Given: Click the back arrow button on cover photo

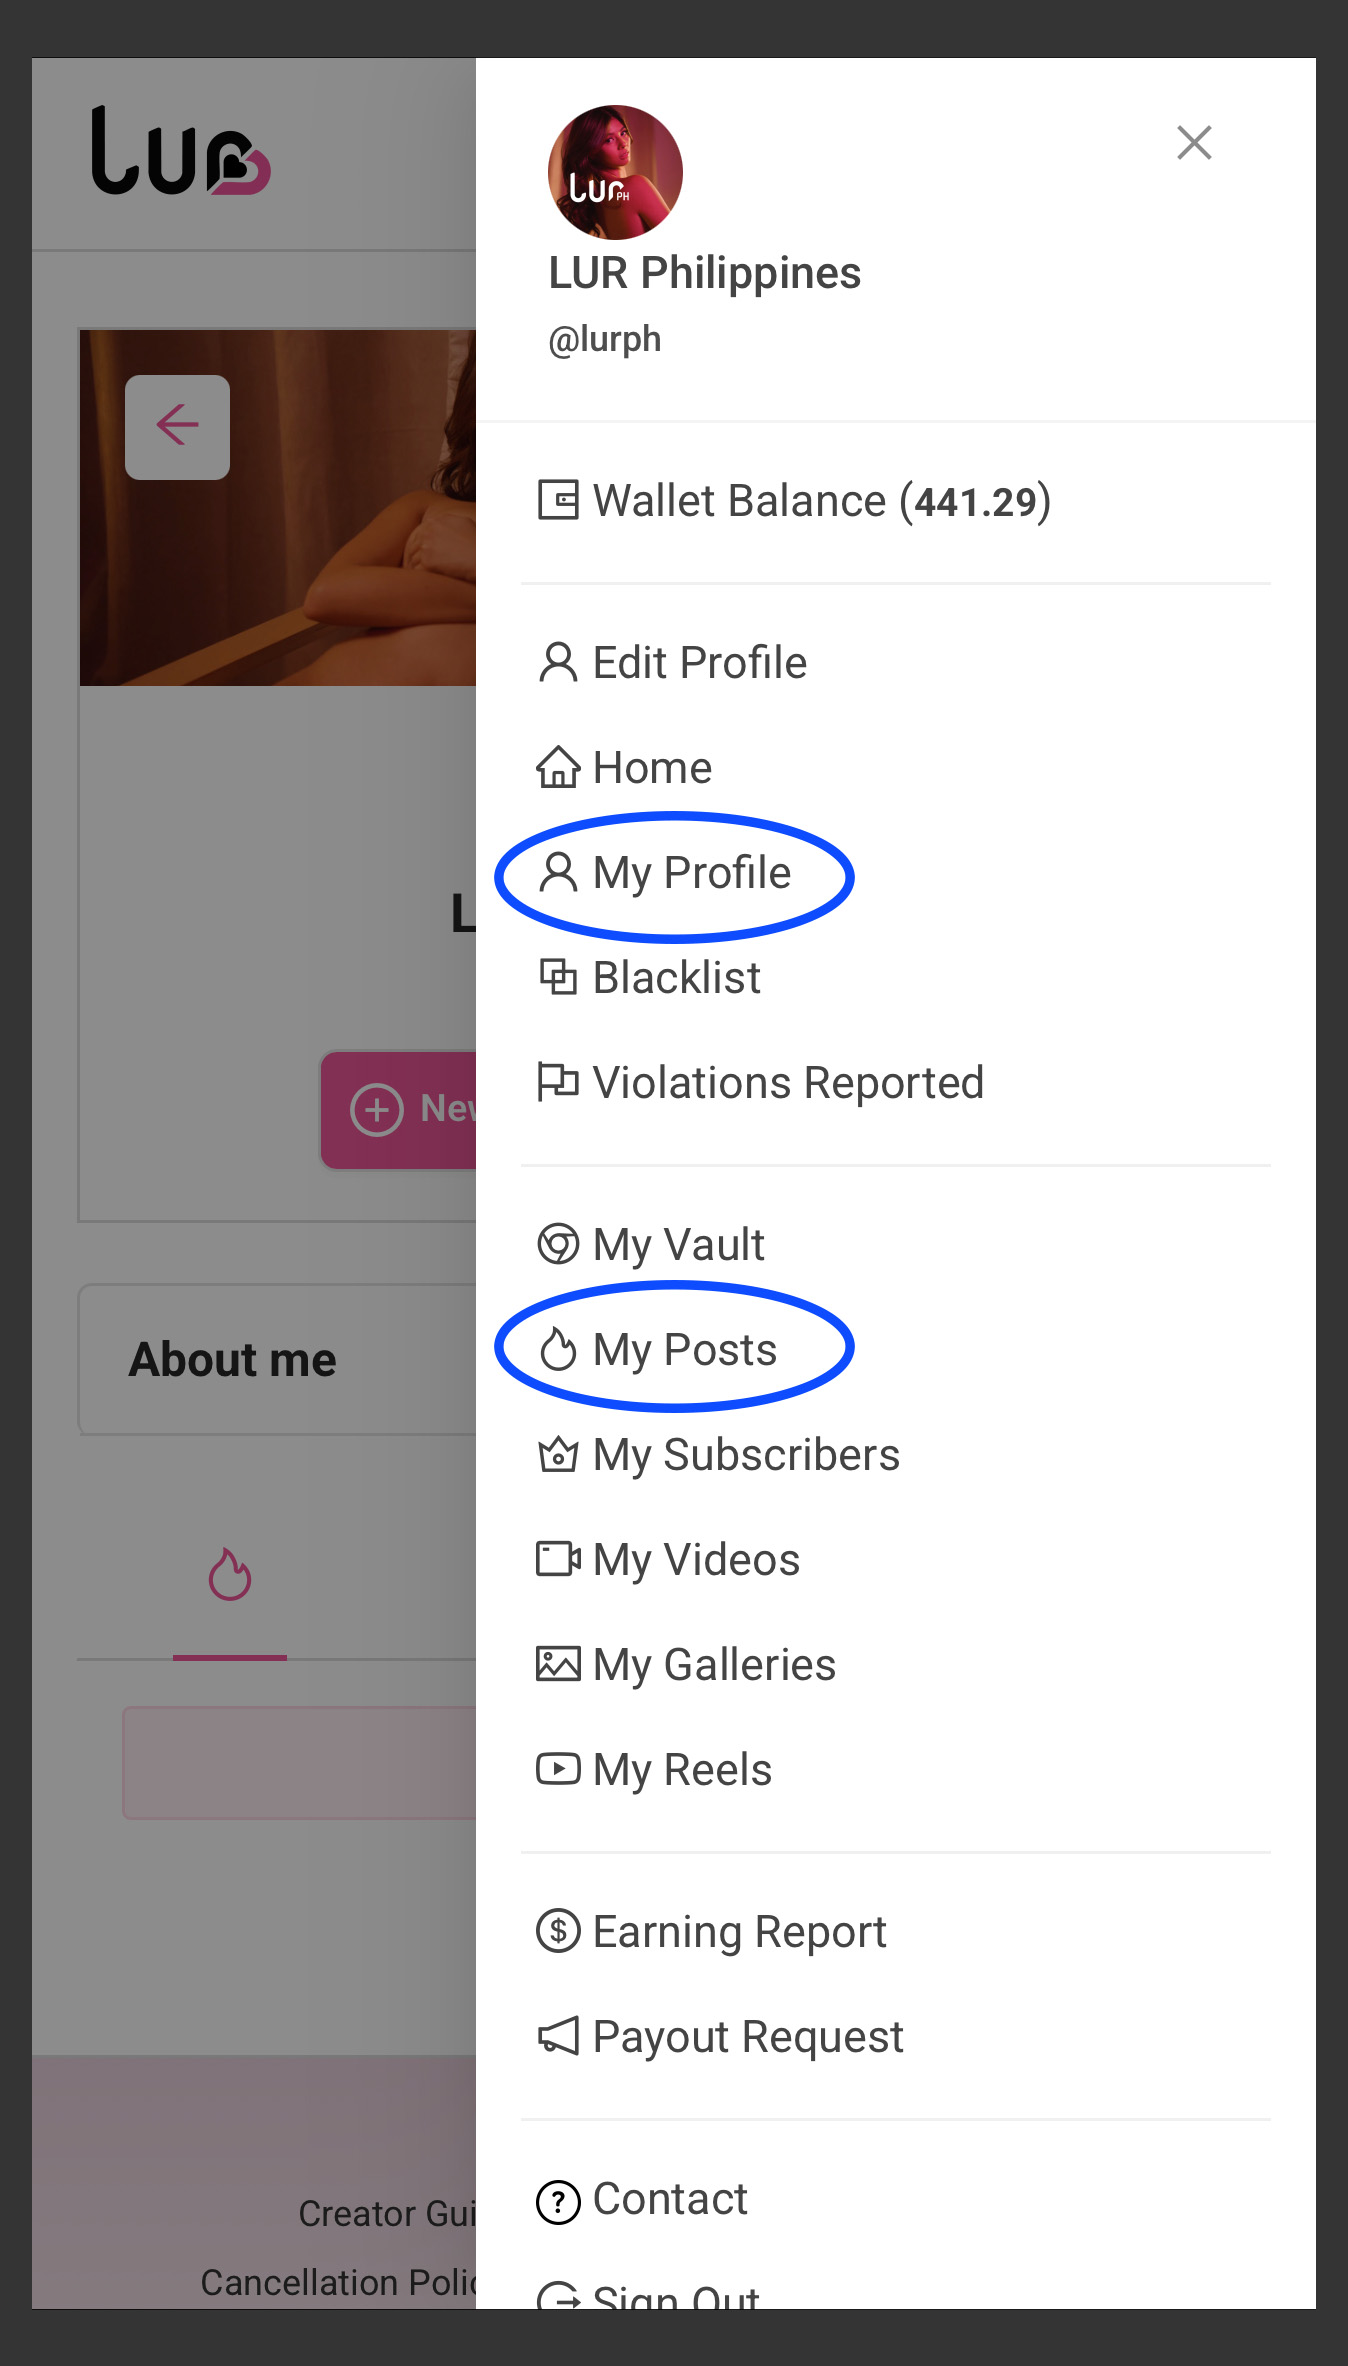Looking at the screenshot, I should (x=177, y=427).
